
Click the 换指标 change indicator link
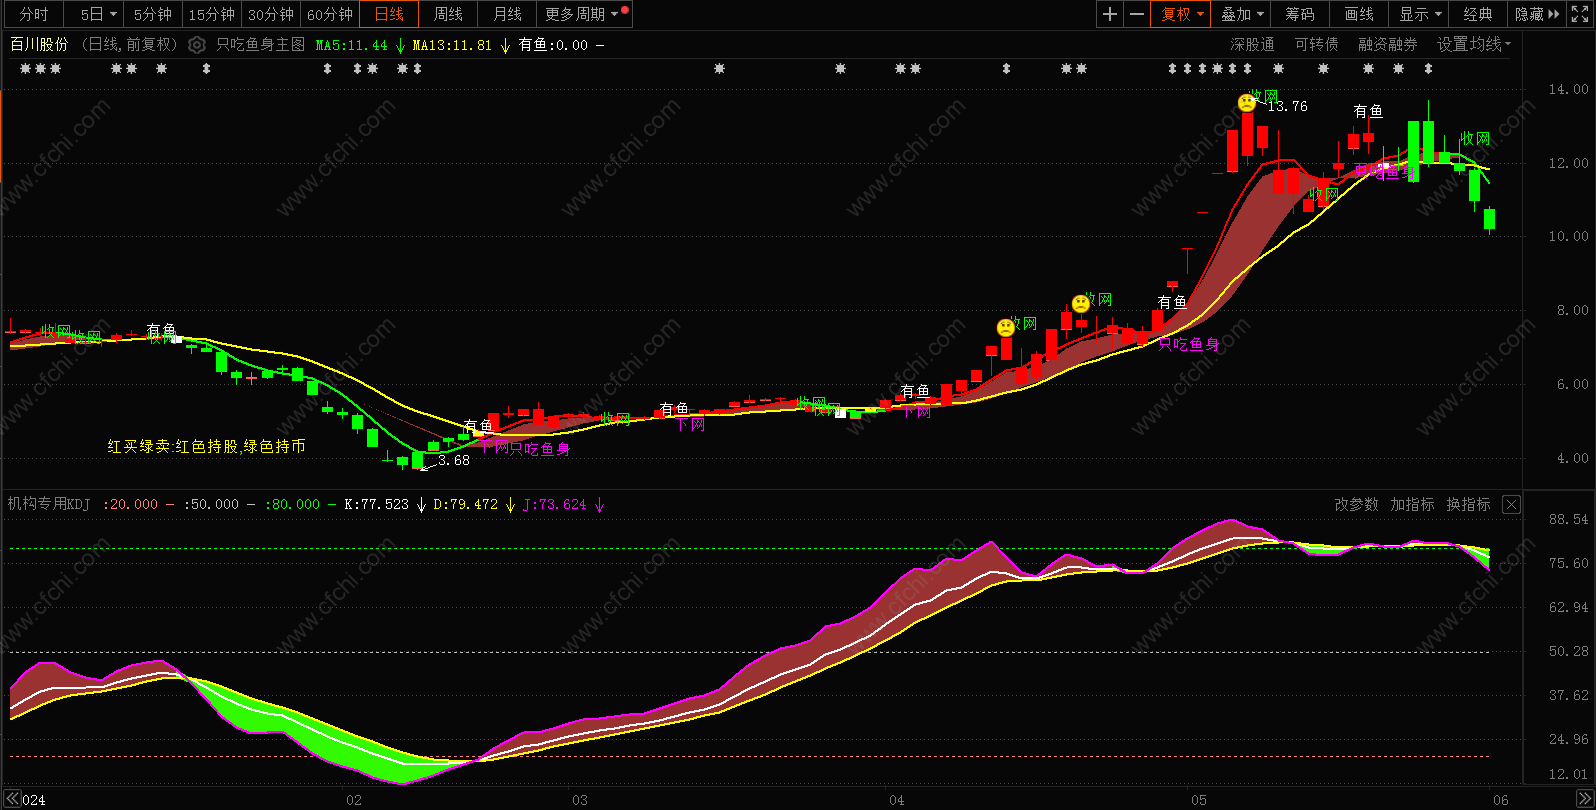1468,504
